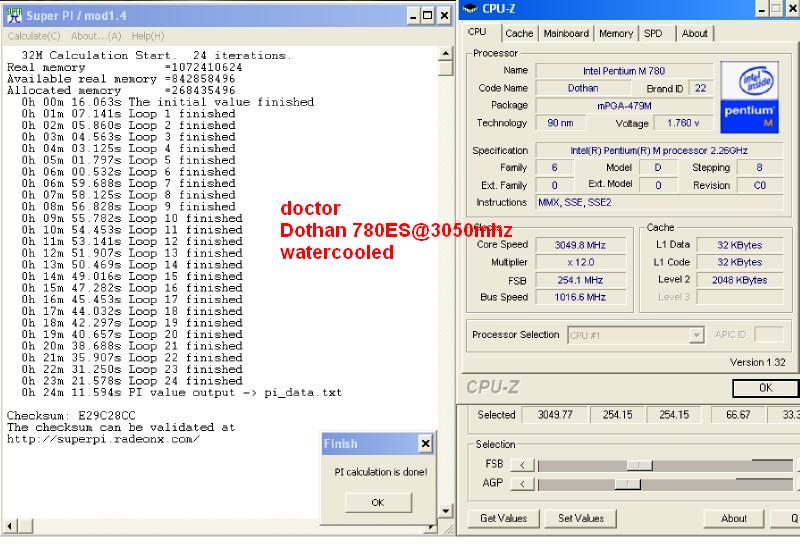Open the Help(H) menu in Super PI
800x559 pixels.
tap(148, 36)
